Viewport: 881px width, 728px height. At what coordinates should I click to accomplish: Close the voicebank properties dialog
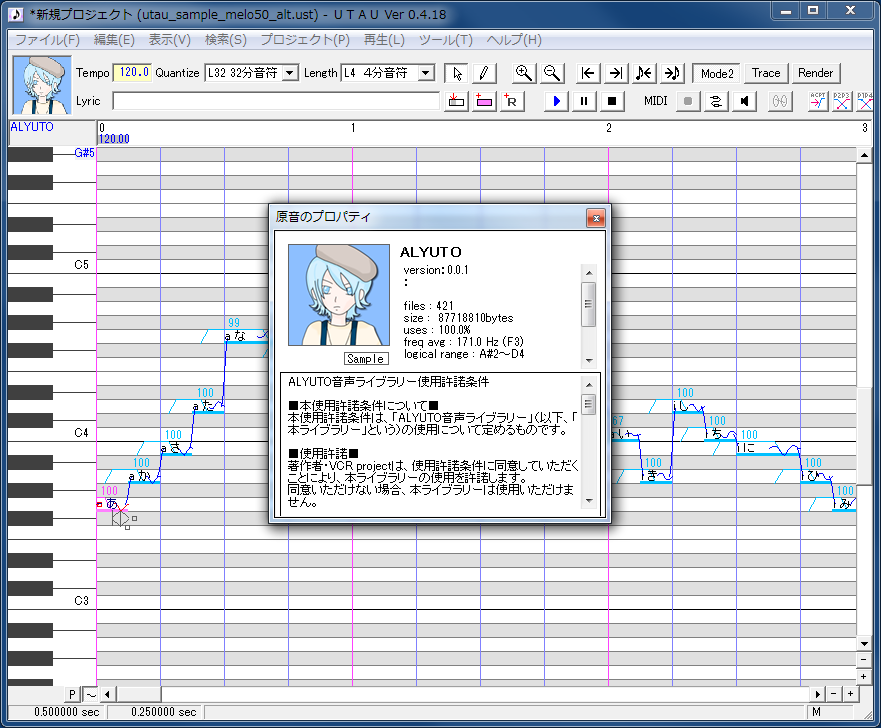pos(596,218)
